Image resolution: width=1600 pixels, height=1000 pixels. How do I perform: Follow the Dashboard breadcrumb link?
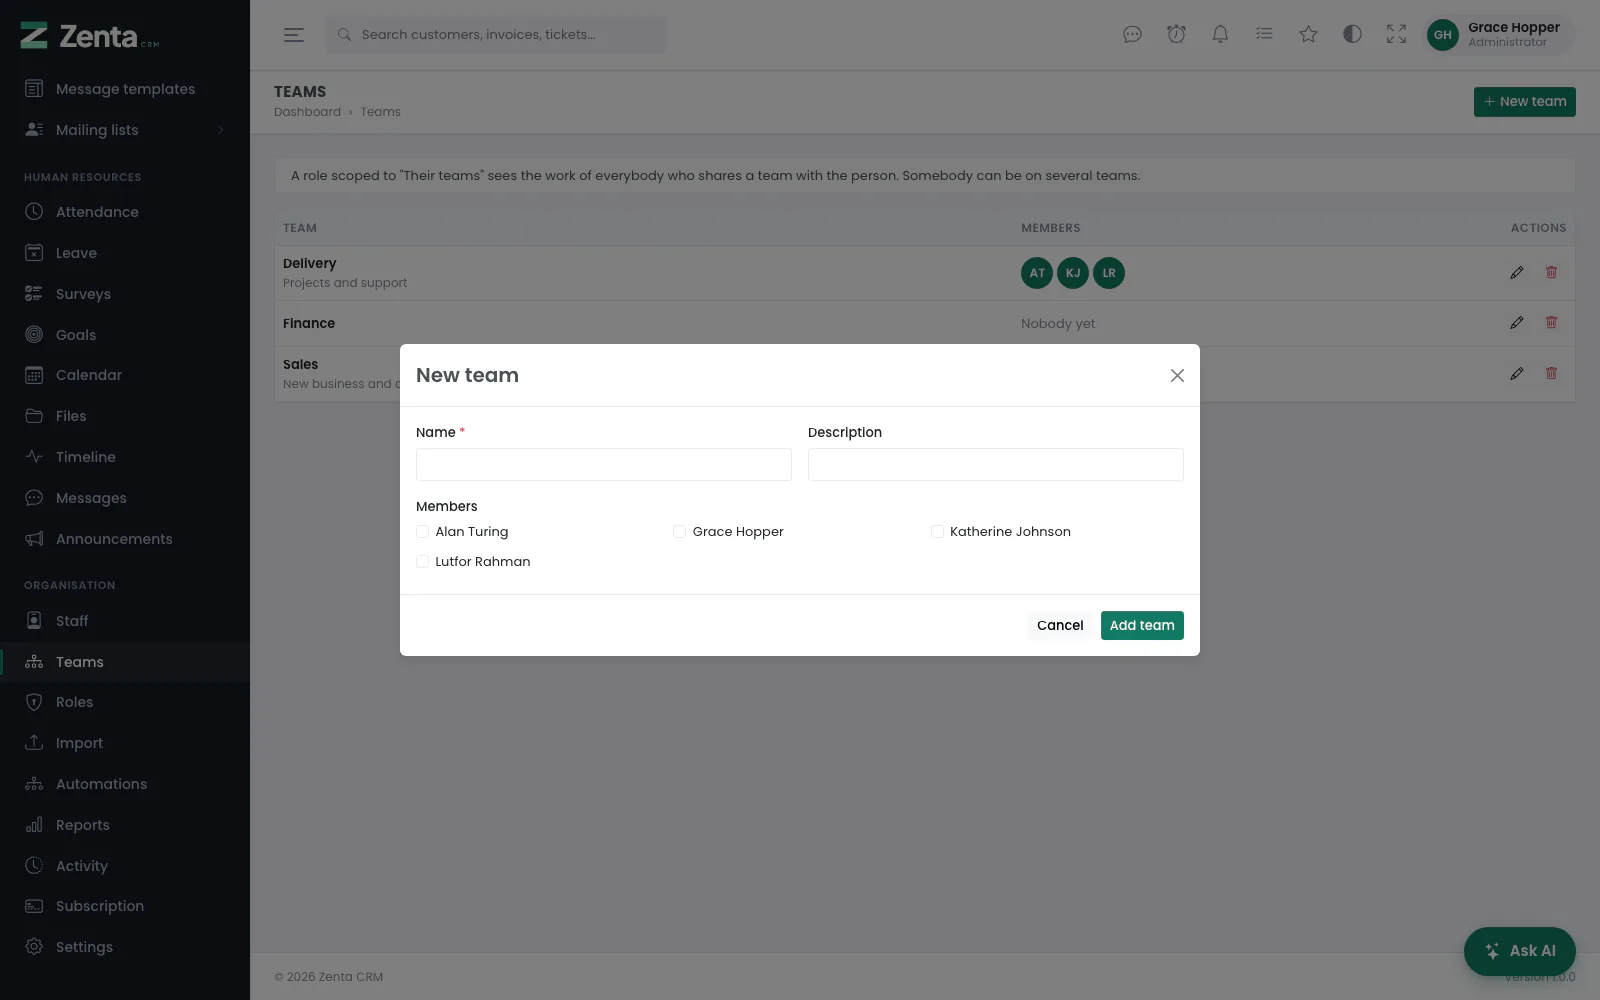[307, 112]
